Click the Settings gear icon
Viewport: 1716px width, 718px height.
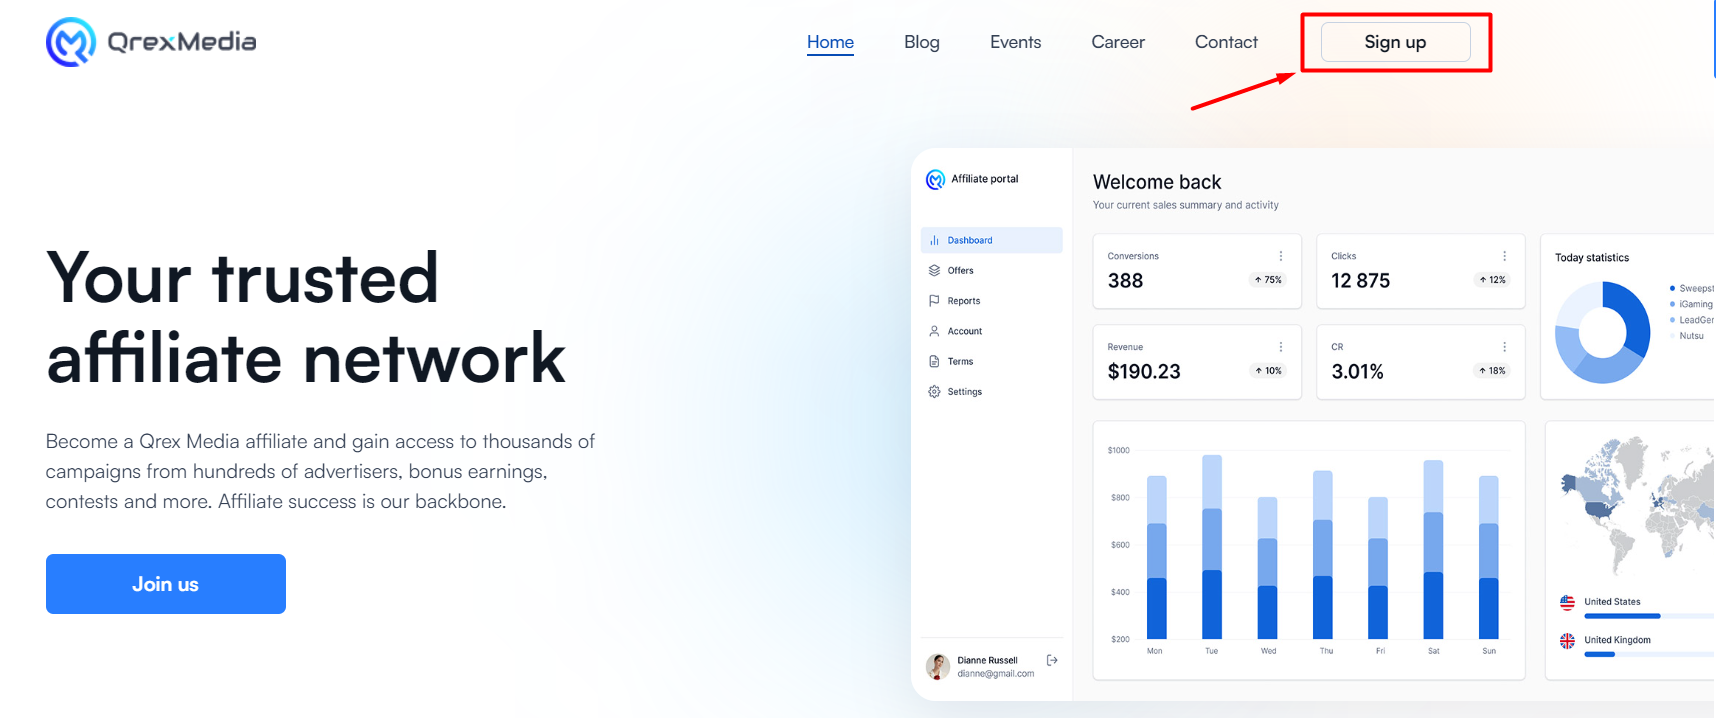click(934, 392)
